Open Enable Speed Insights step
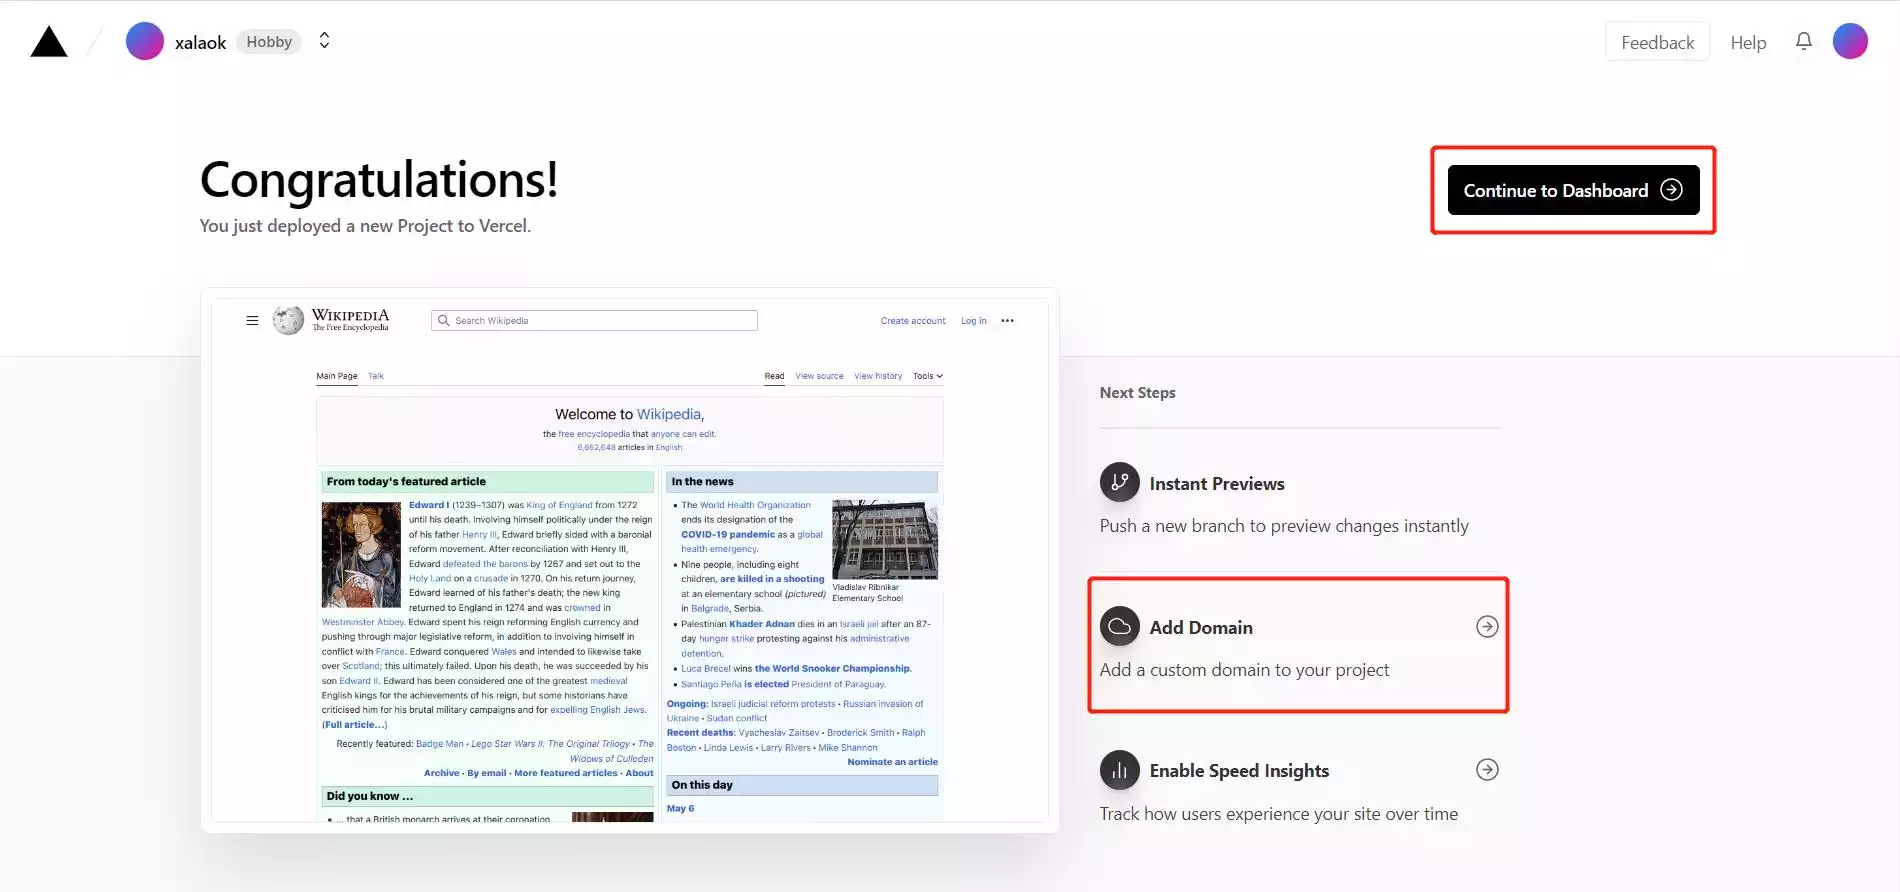This screenshot has height=892, width=1900. click(1299, 790)
